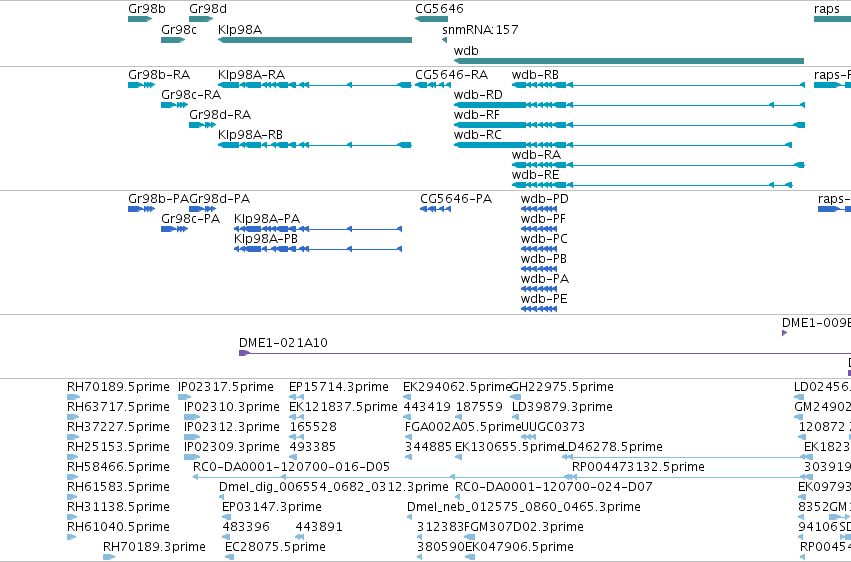
Task: Select the wdb-PF protein feature
Action: tap(539, 229)
